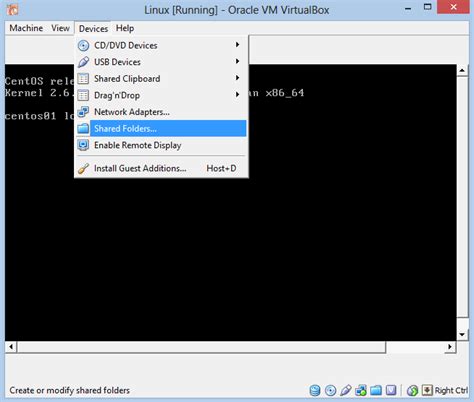
Task: Click the hard disk activity icon in status bar
Action: click(315, 390)
